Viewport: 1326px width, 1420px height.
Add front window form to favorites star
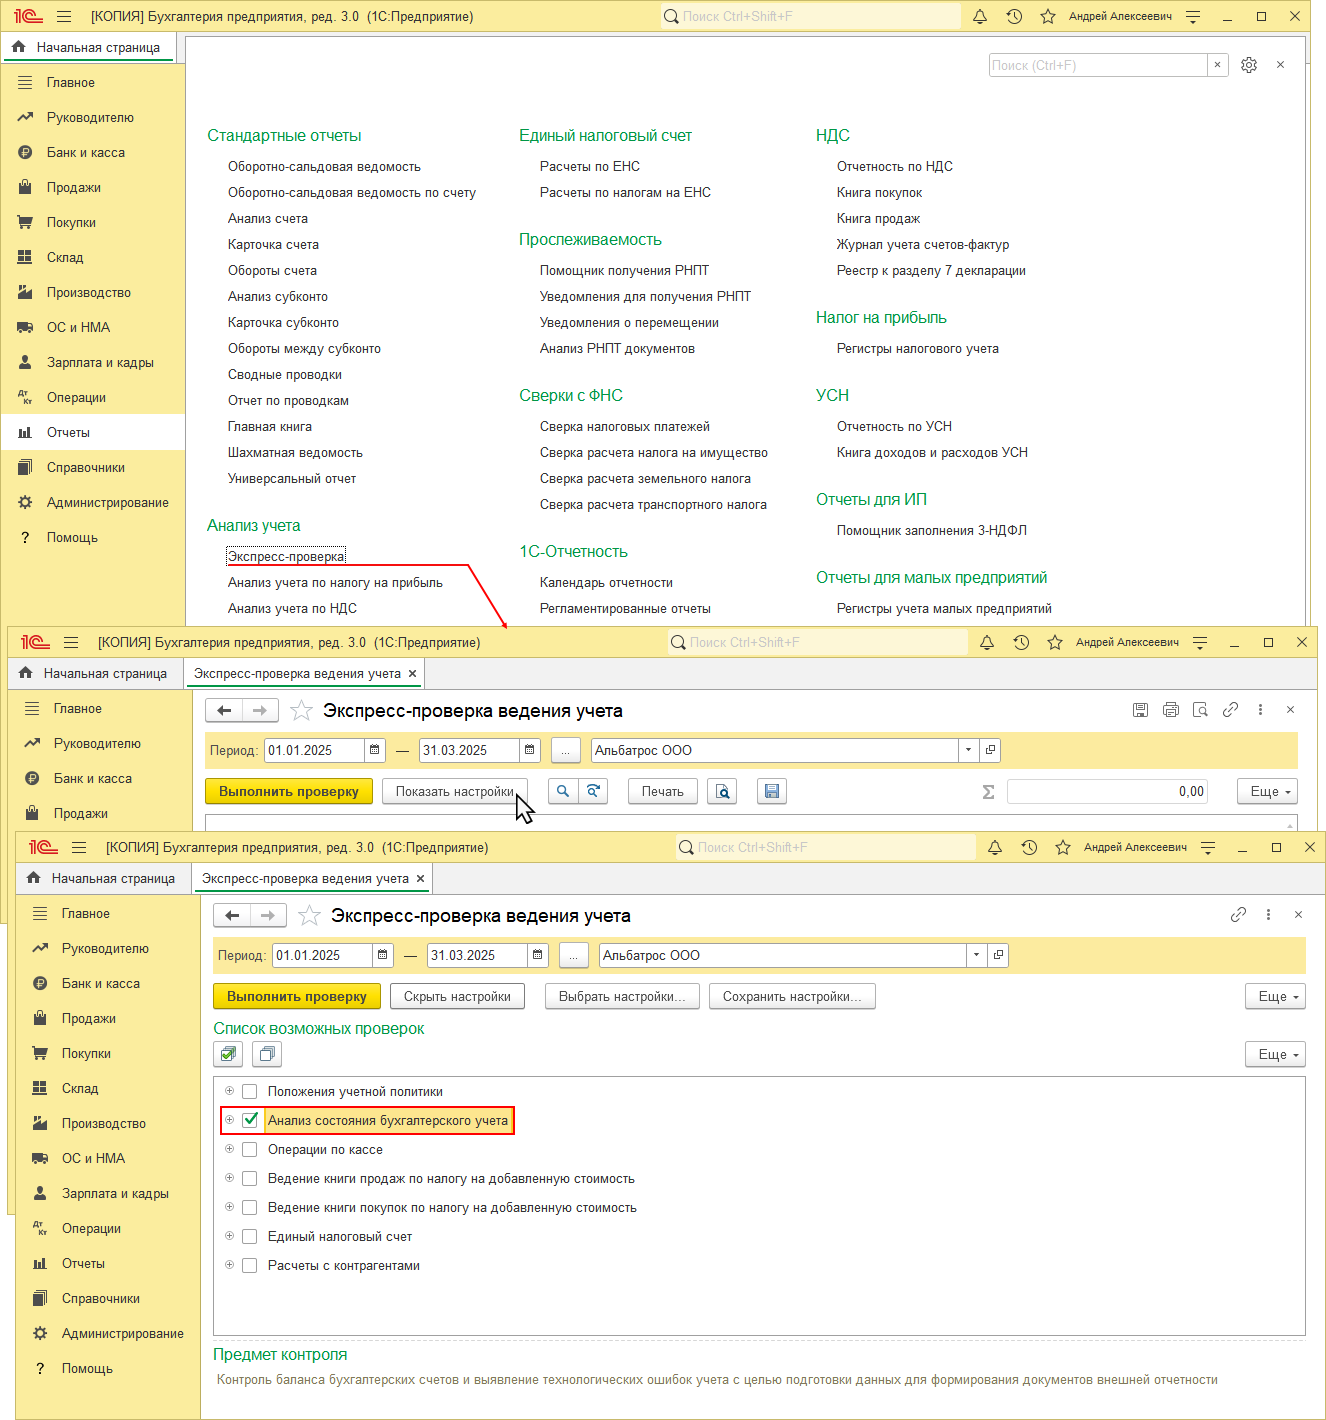[x=310, y=915]
